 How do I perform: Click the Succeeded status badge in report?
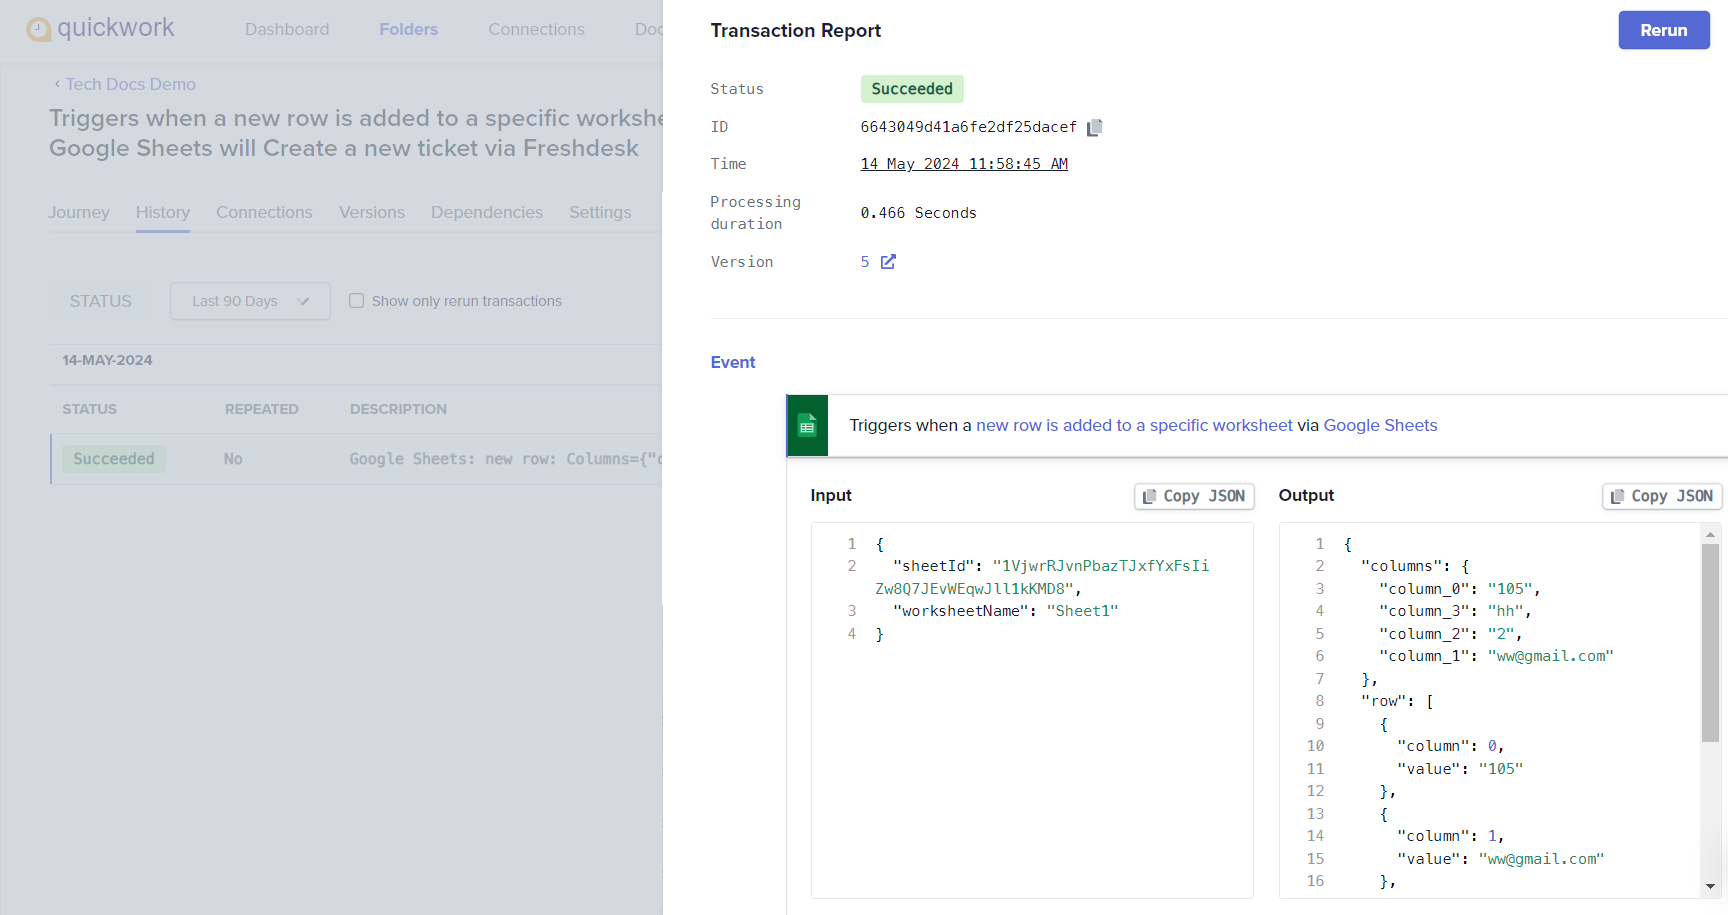pyautogui.click(x=912, y=89)
